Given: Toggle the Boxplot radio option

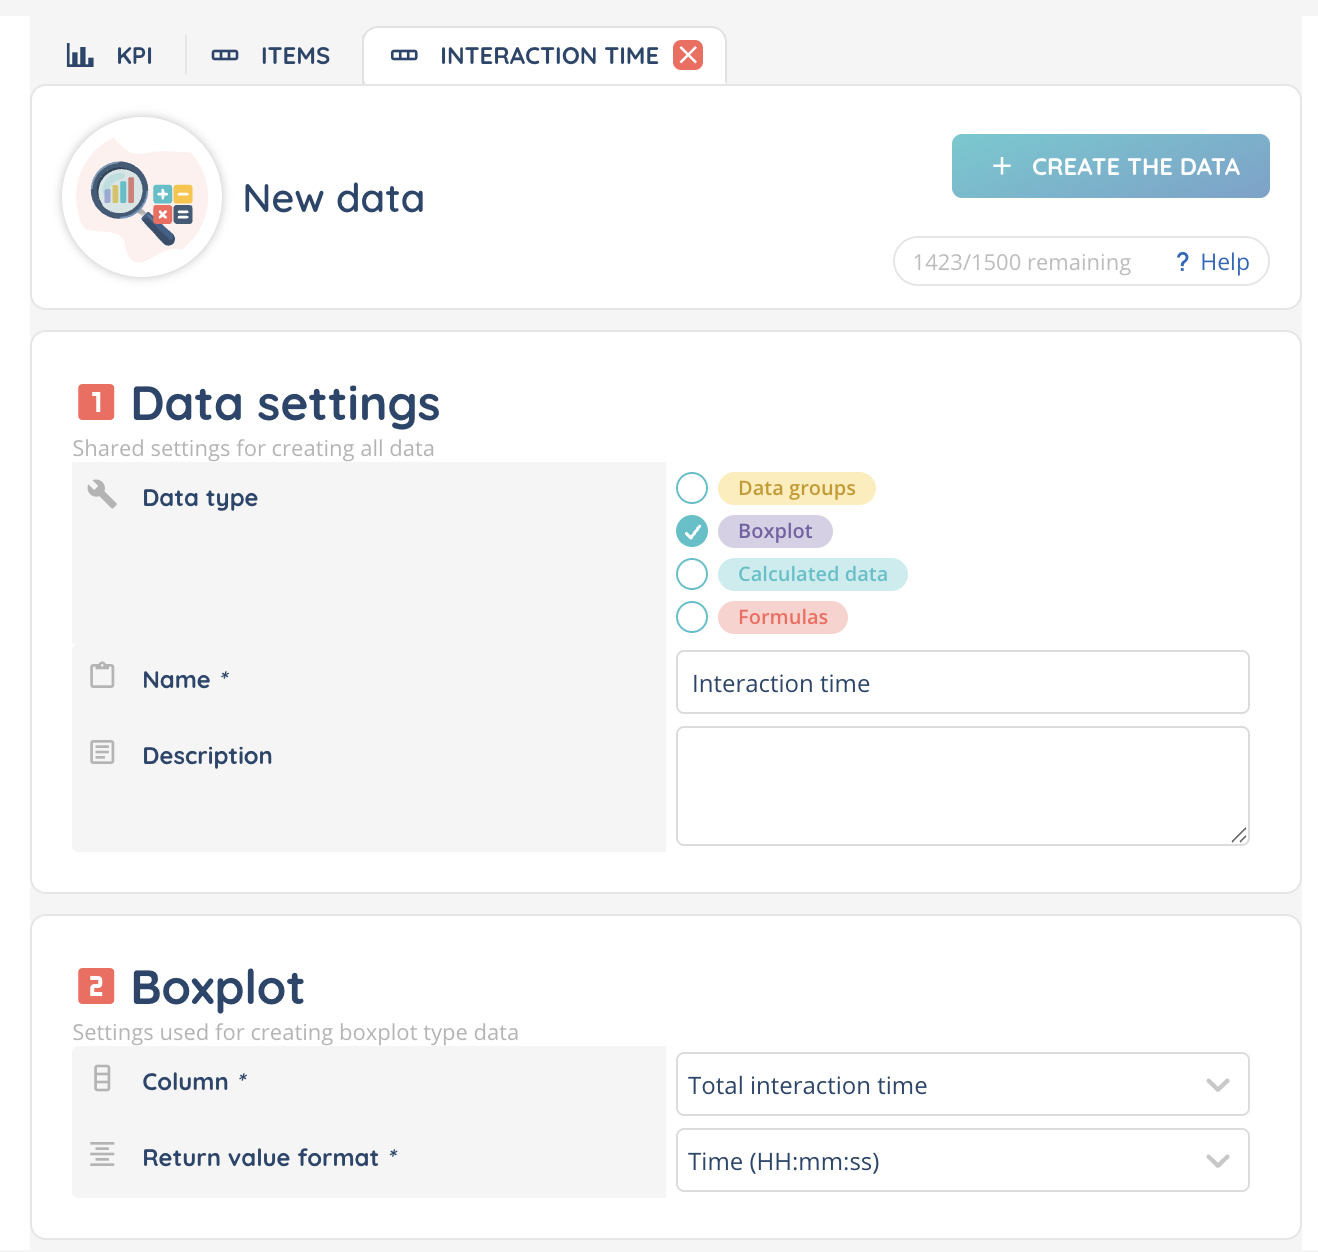Looking at the screenshot, I should click(x=692, y=531).
